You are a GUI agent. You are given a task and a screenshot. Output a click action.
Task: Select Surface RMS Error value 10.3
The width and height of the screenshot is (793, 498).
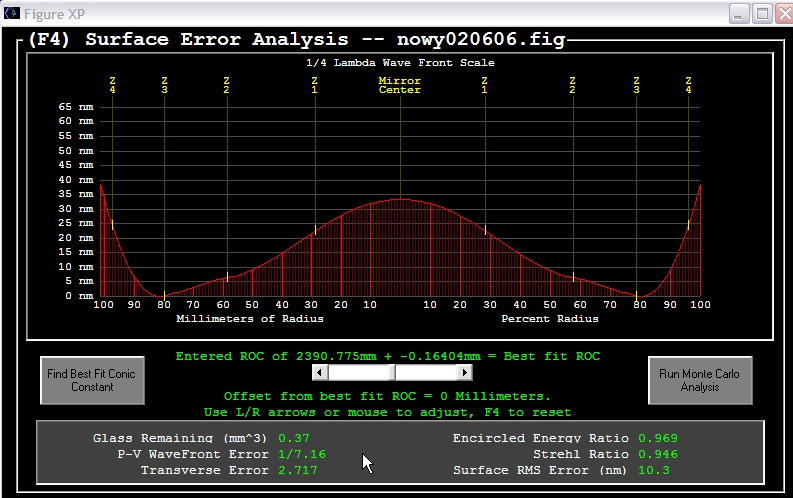coord(653,470)
